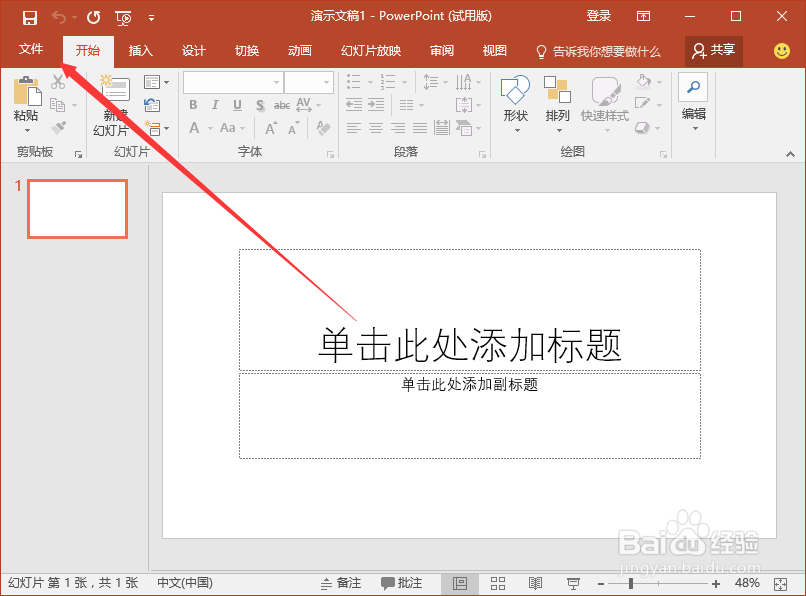Click Decrease Font Size icon
The width and height of the screenshot is (806, 596).
[294, 128]
